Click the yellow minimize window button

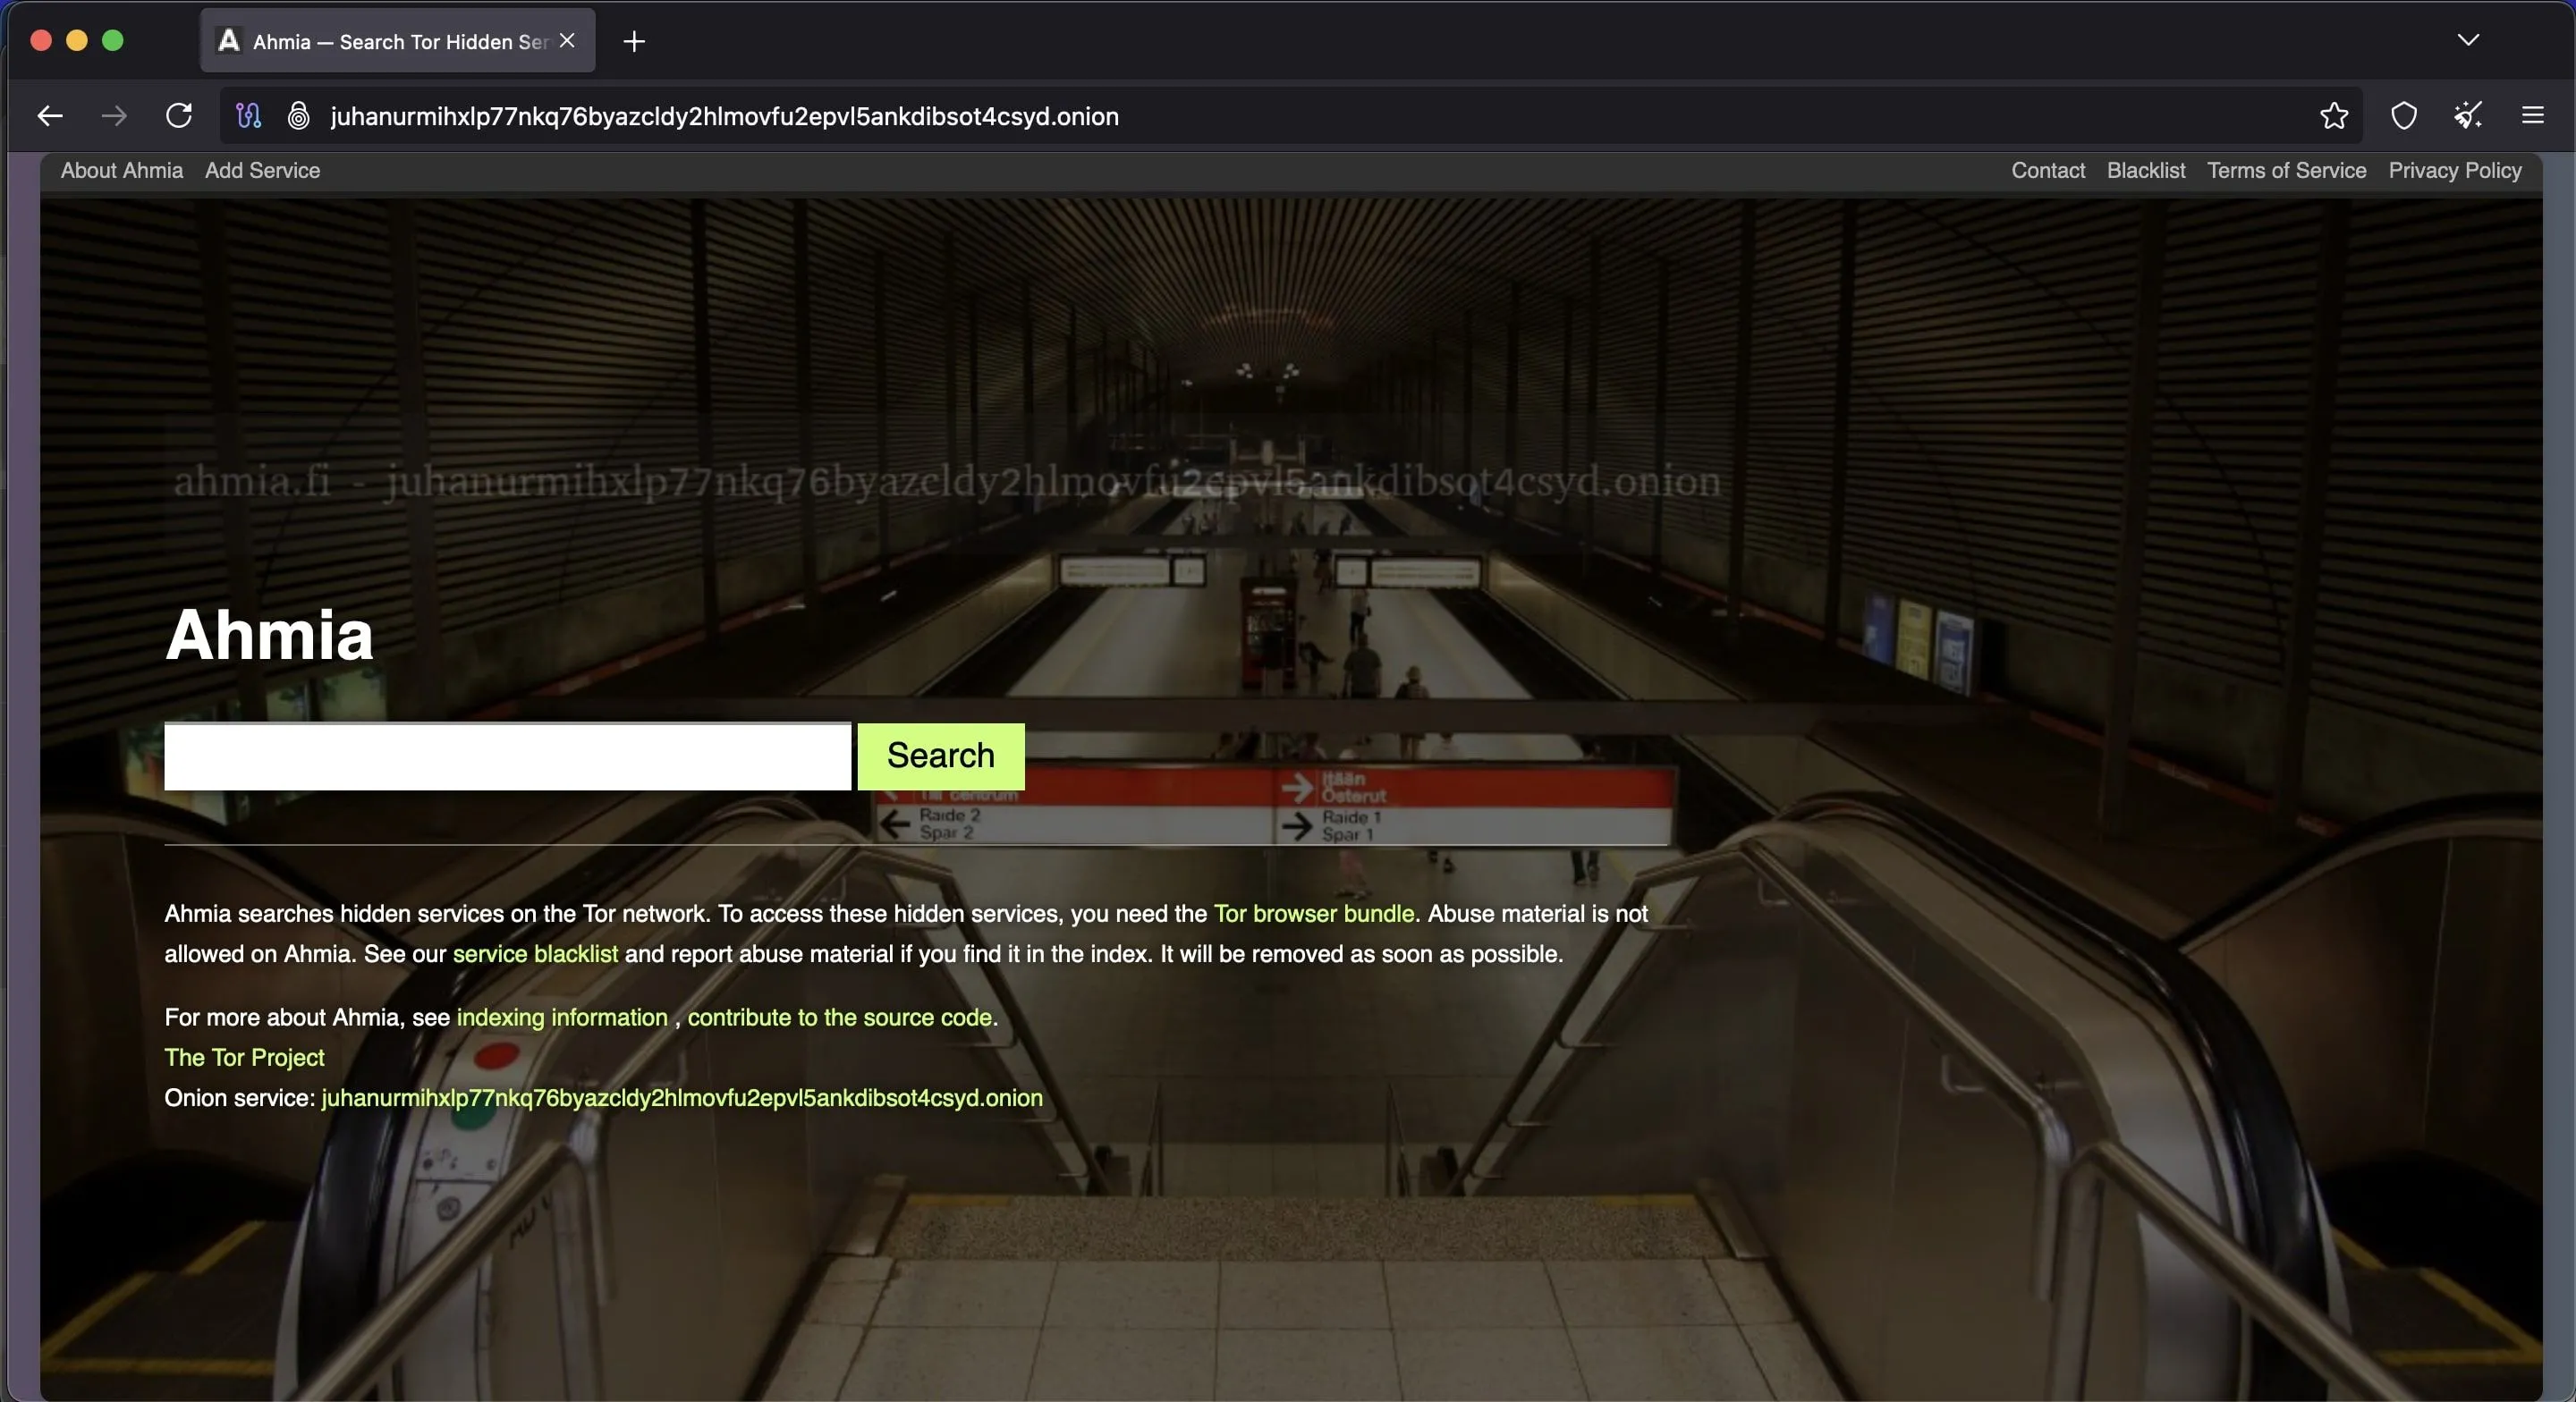click(77, 40)
